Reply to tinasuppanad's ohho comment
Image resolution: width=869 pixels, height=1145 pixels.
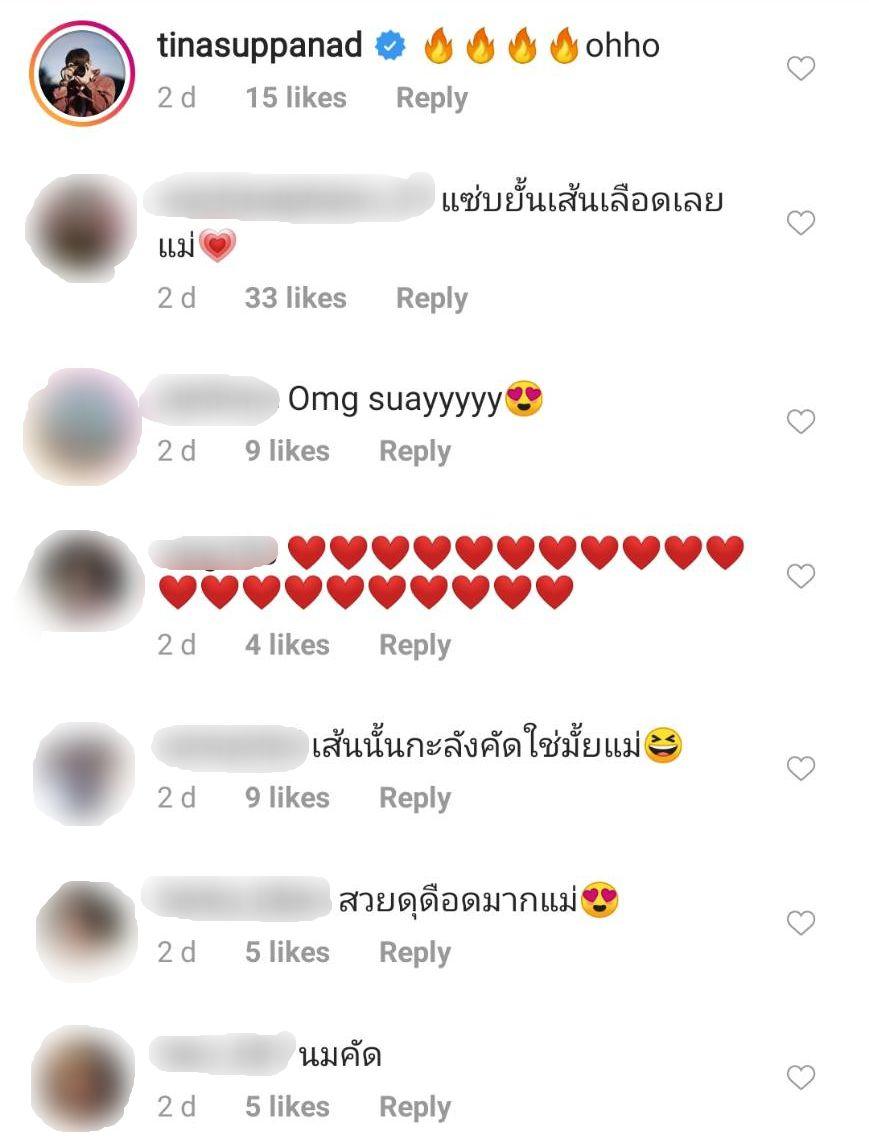(x=432, y=98)
